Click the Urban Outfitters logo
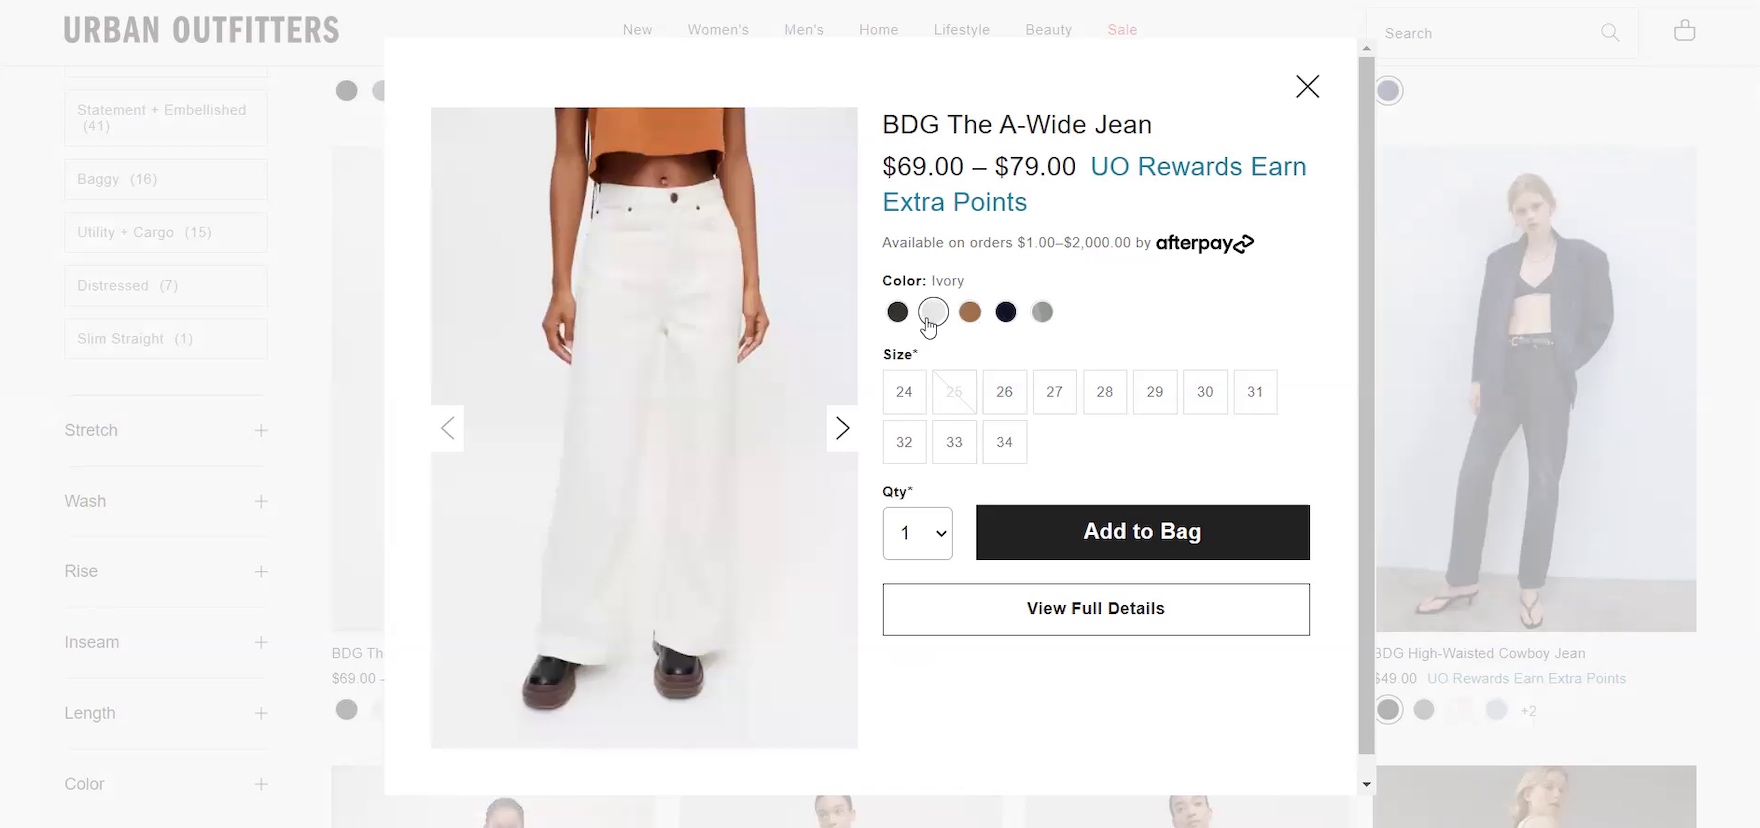 202,31
